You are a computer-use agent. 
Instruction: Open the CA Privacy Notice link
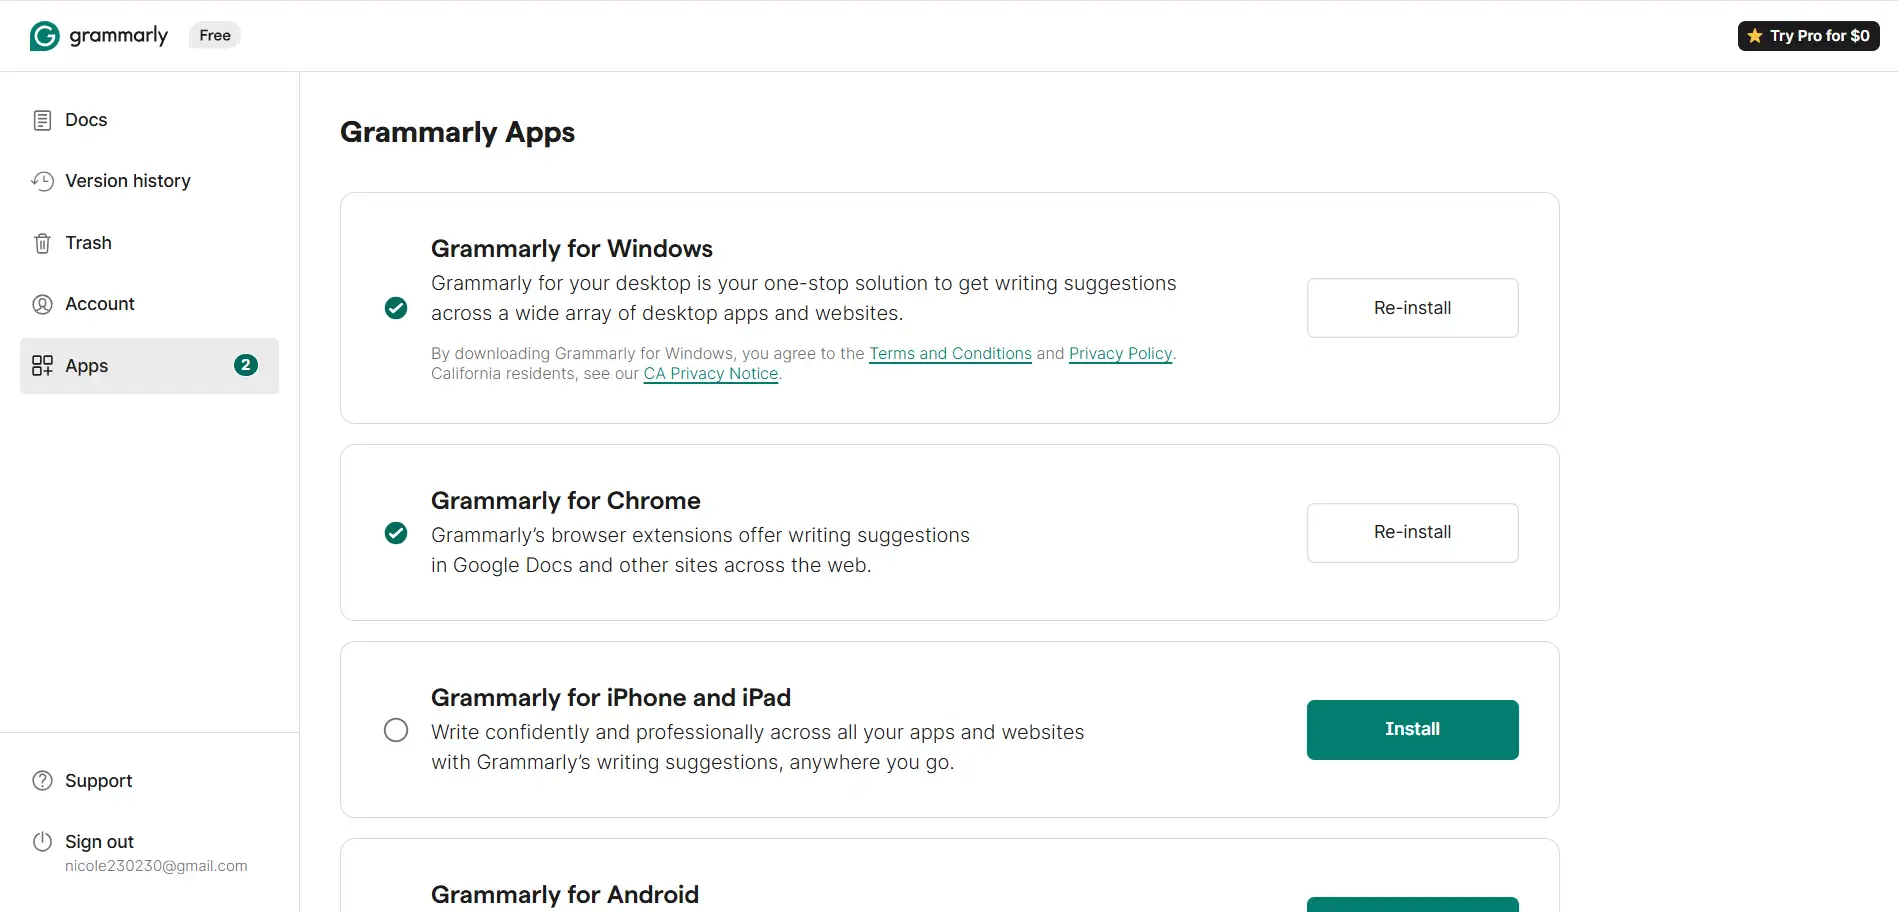pyautogui.click(x=710, y=374)
